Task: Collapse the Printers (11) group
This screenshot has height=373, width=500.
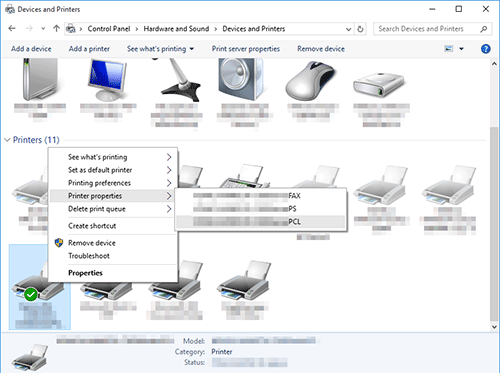Action: [7, 140]
